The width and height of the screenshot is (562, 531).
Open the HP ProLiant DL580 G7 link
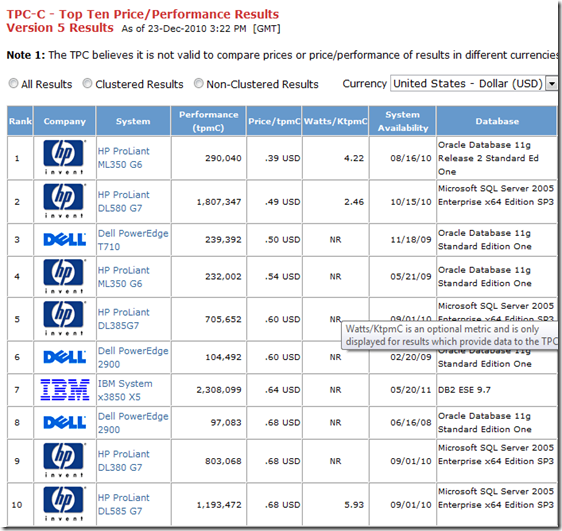click(x=124, y=201)
